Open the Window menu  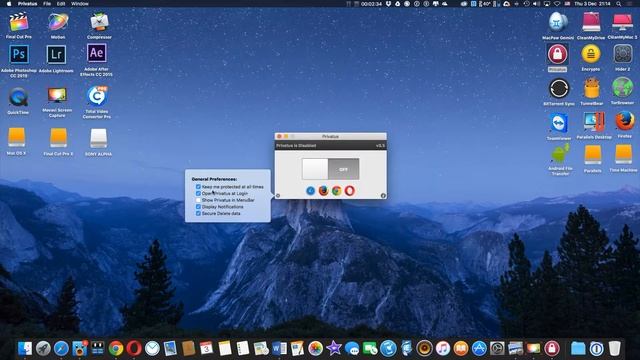[80, 4]
